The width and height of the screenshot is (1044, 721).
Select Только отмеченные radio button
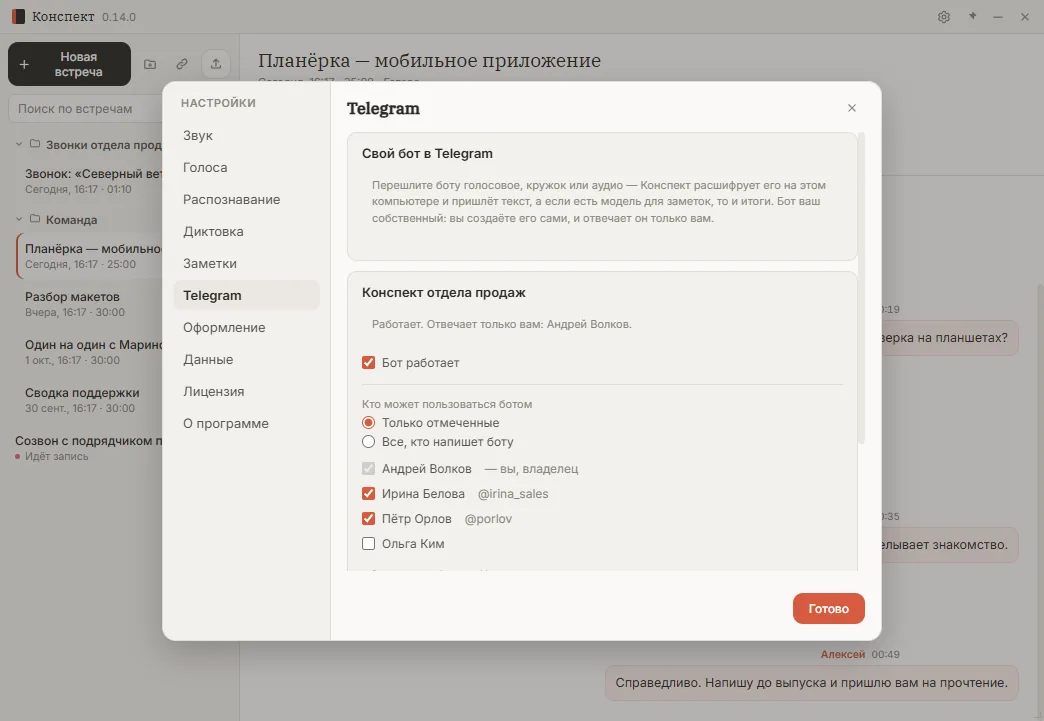(368, 422)
